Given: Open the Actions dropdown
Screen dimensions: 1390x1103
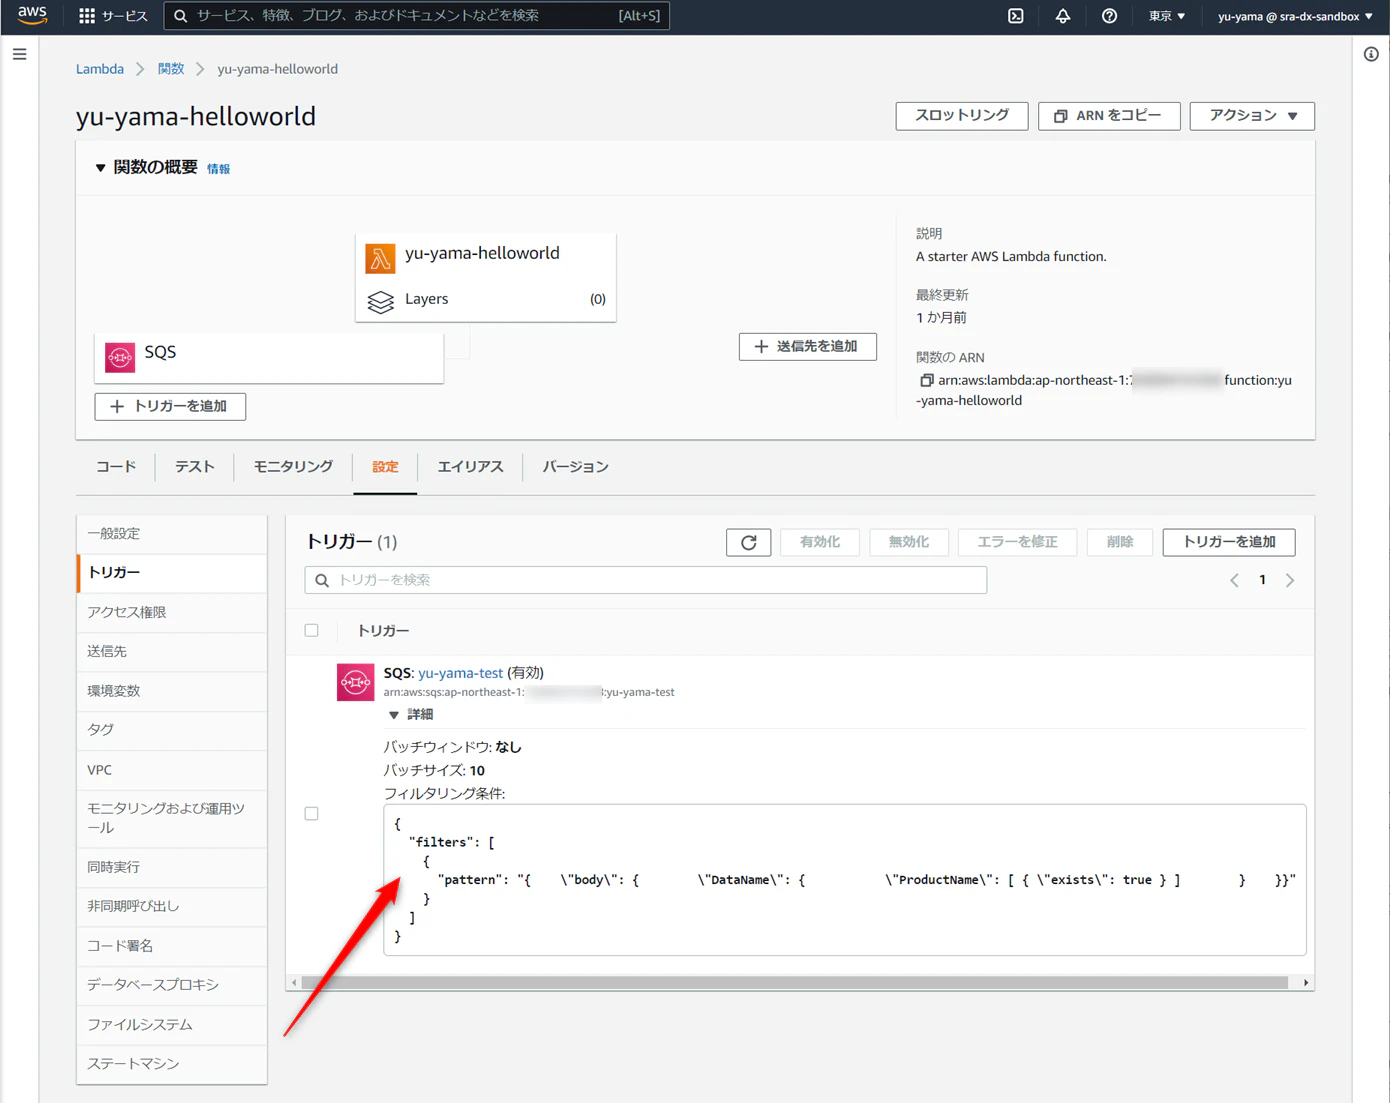Looking at the screenshot, I should pyautogui.click(x=1252, y=116).
